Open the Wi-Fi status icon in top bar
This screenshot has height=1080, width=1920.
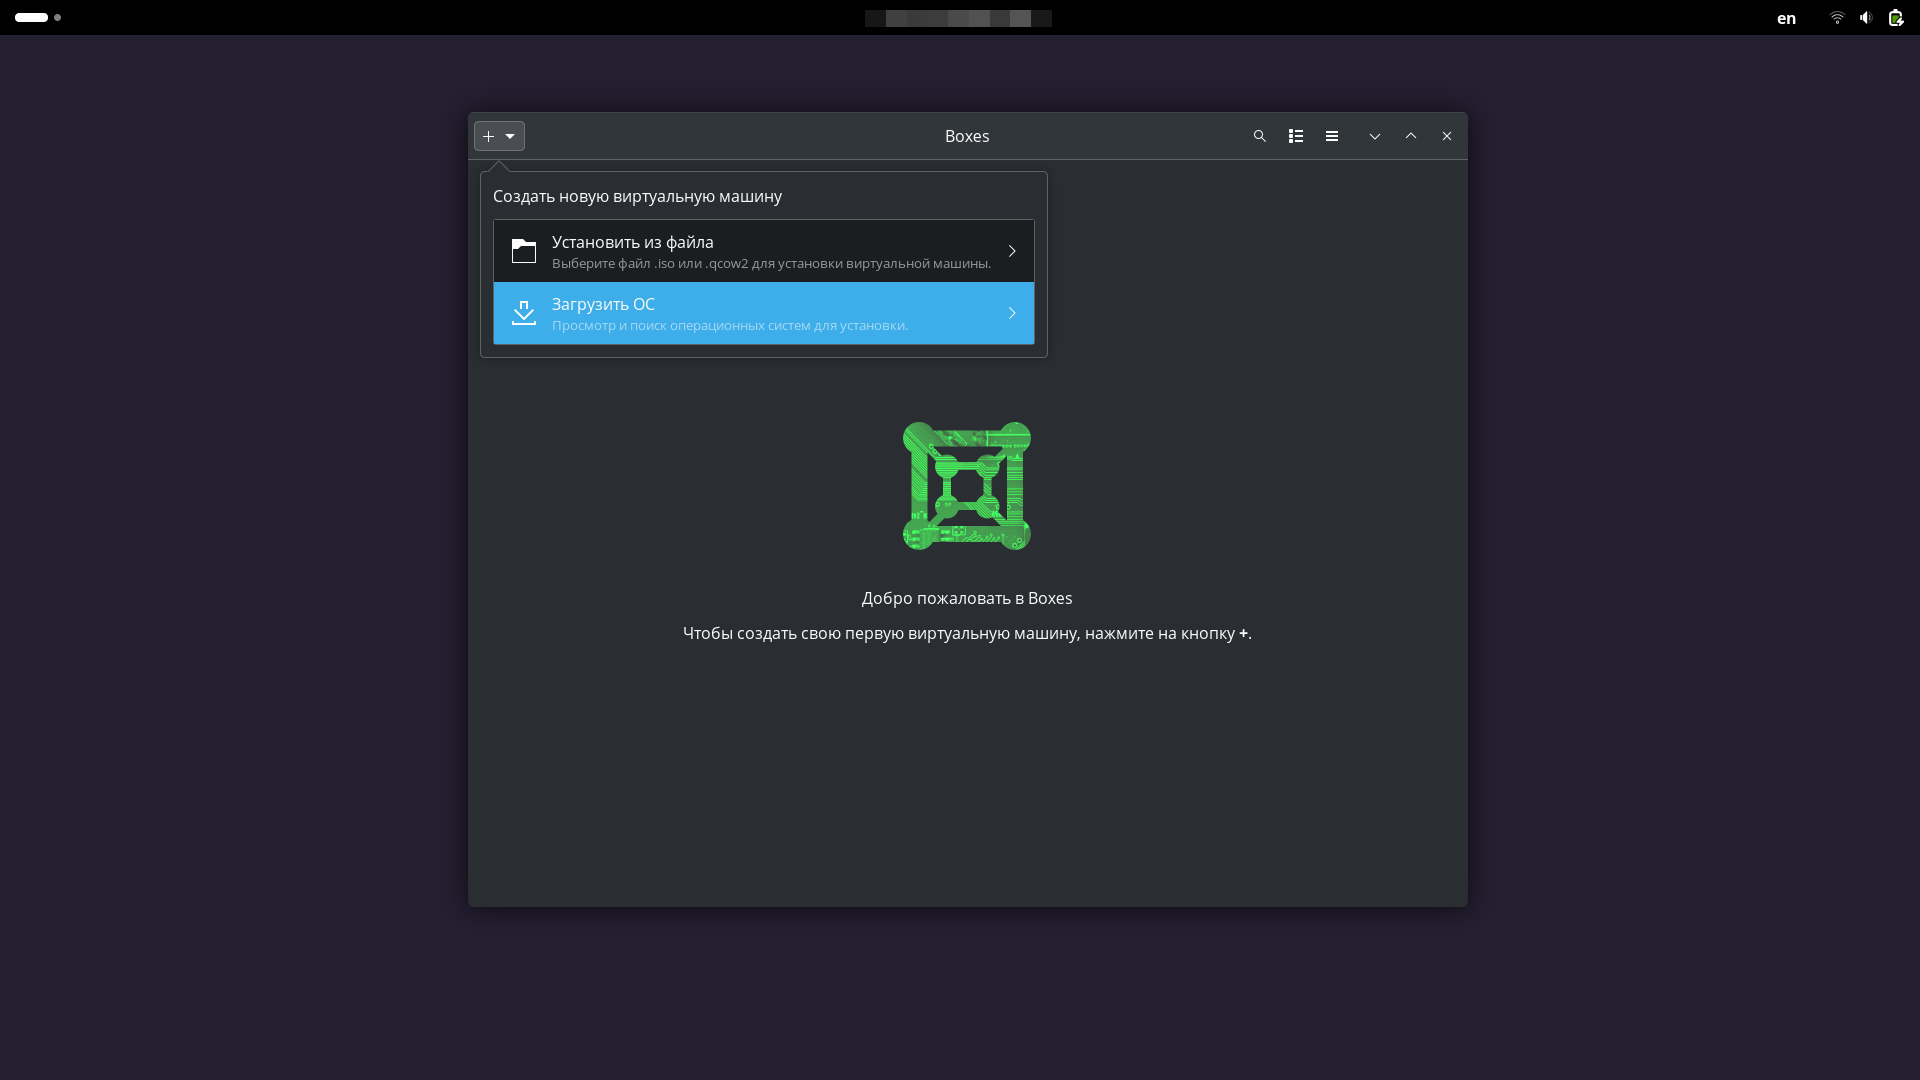tap(1837, 18)
